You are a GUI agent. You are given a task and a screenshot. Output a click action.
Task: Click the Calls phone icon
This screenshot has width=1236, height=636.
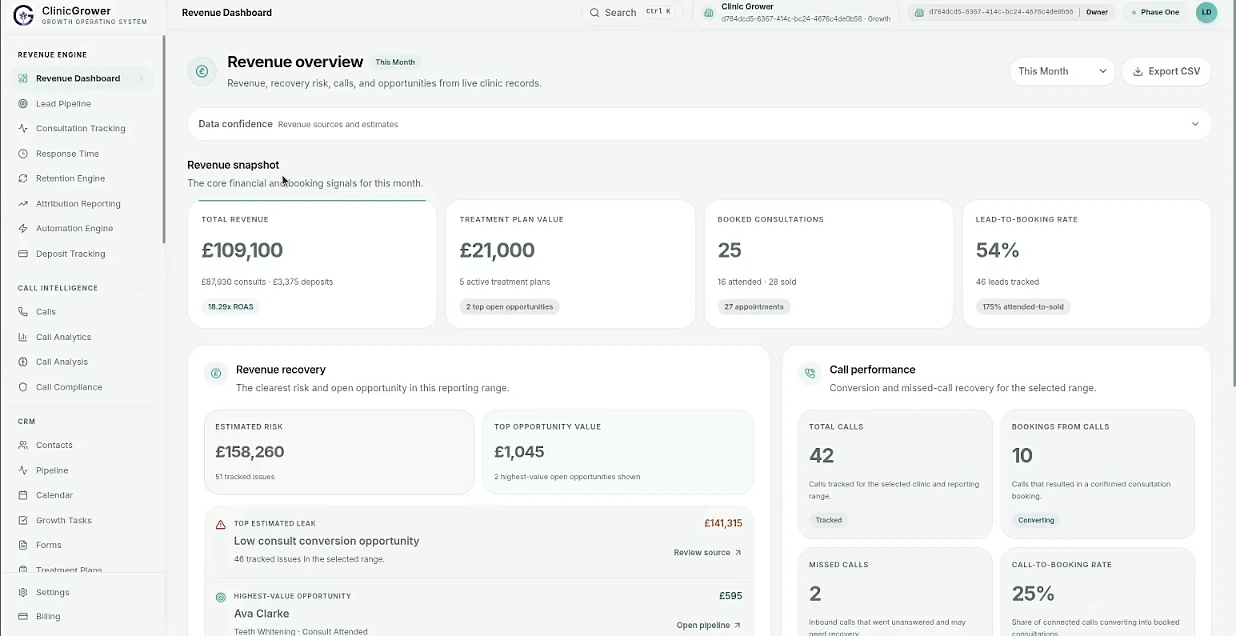click(24, 312)
